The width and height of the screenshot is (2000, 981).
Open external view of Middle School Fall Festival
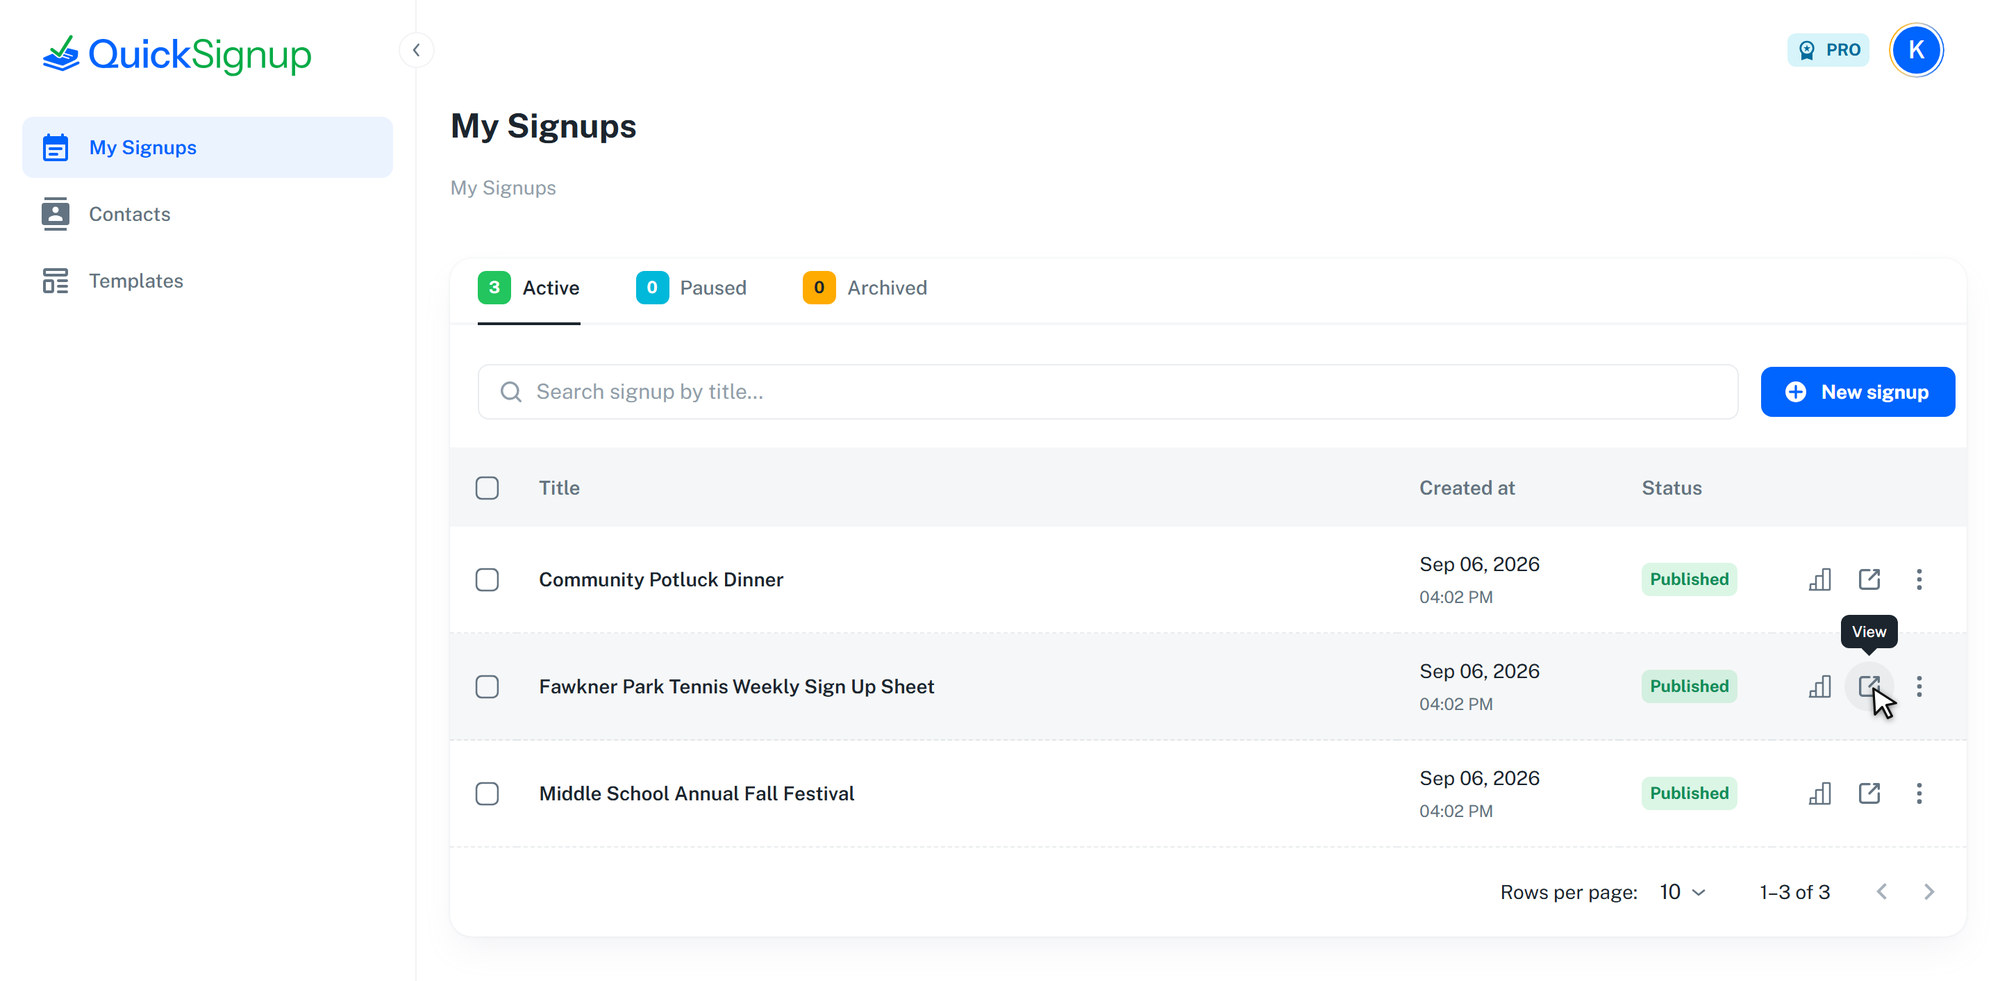(x=1869, y=794)
